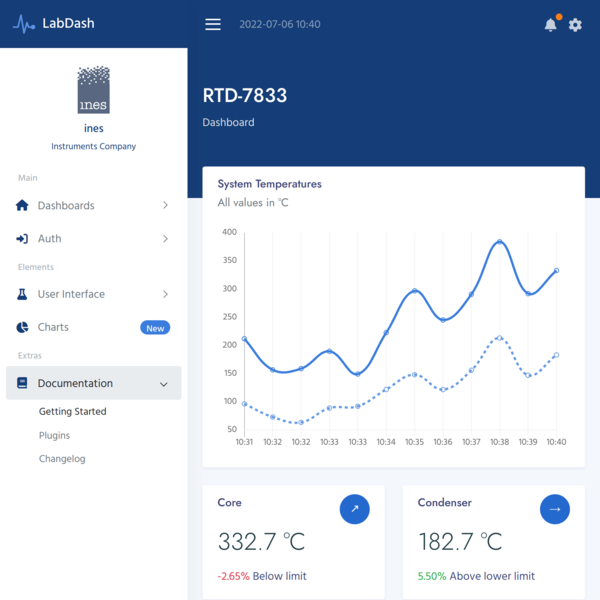The width and height of the screenshot is (600, 600).
Task: Click the date 2022-07-06 10:40
Action: coord(280,24)
